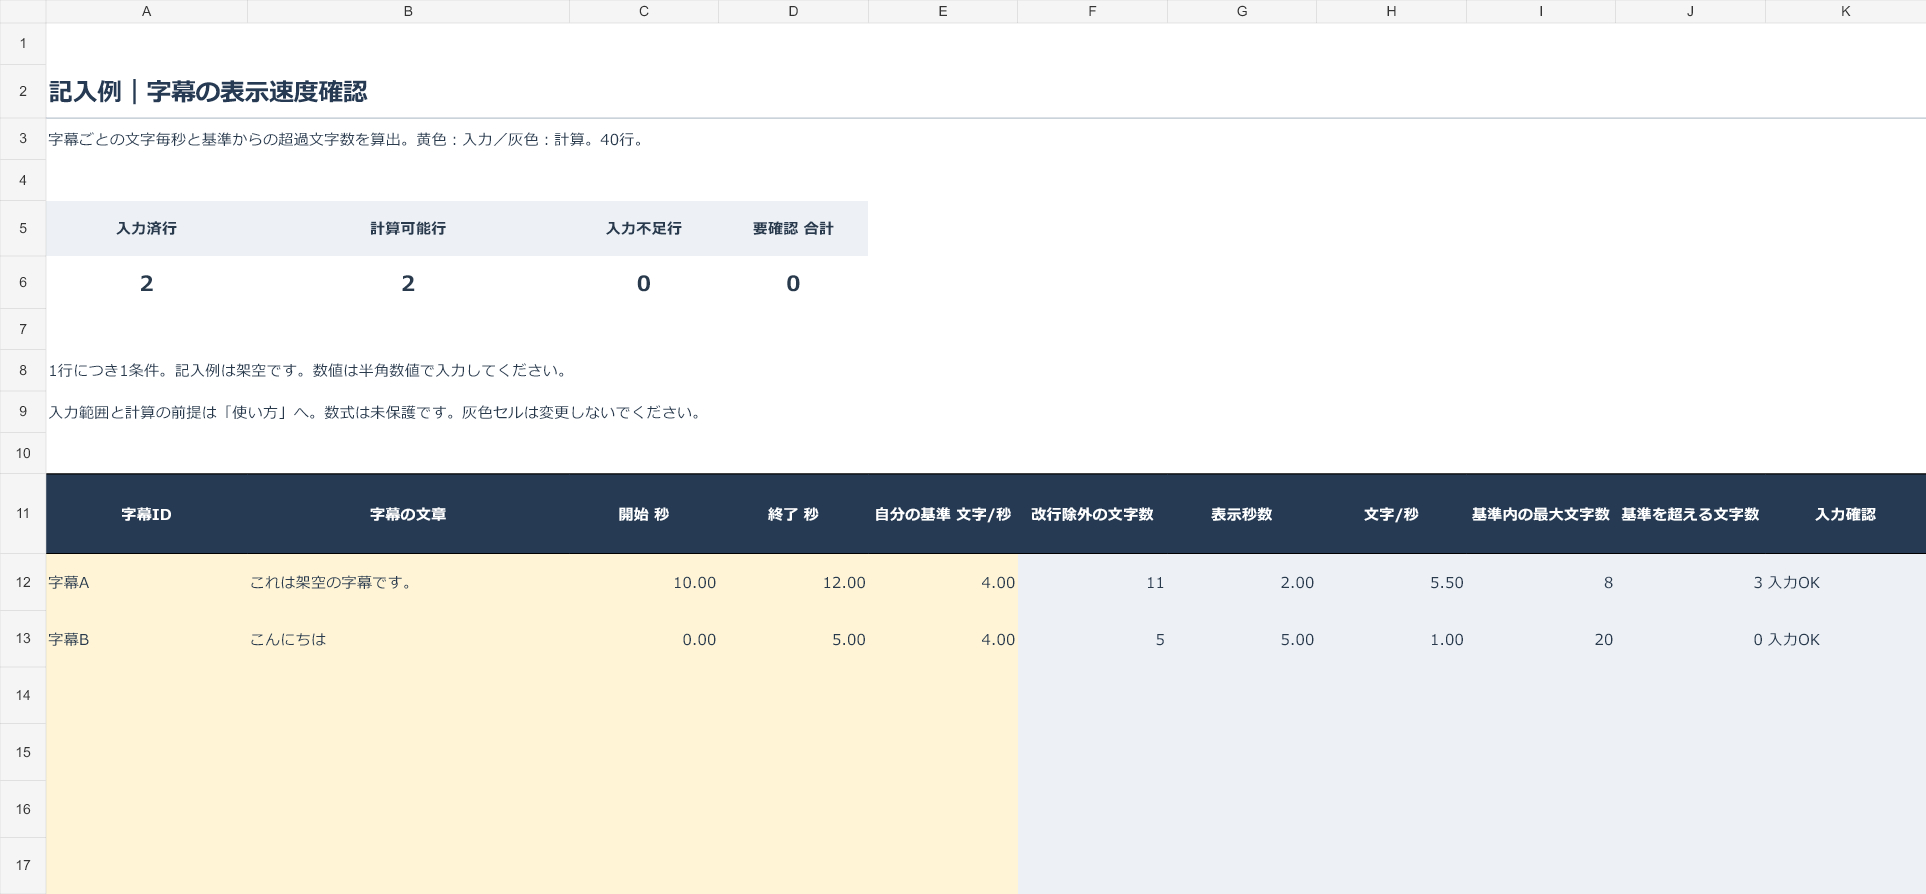Select empty 字幕ID cell in row 14
The width and height of the screenshot is (1926, 894).
coord(146,695)
